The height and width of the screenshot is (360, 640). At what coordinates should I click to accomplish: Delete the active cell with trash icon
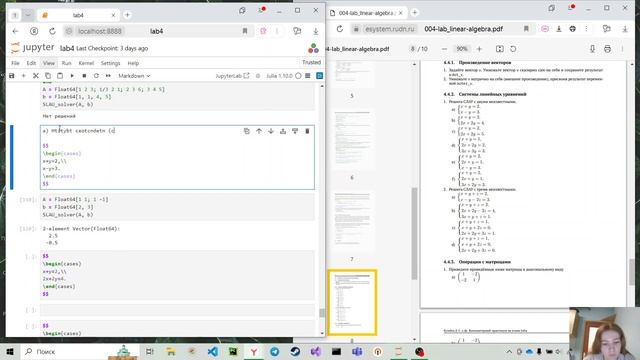tap(307, 131)
